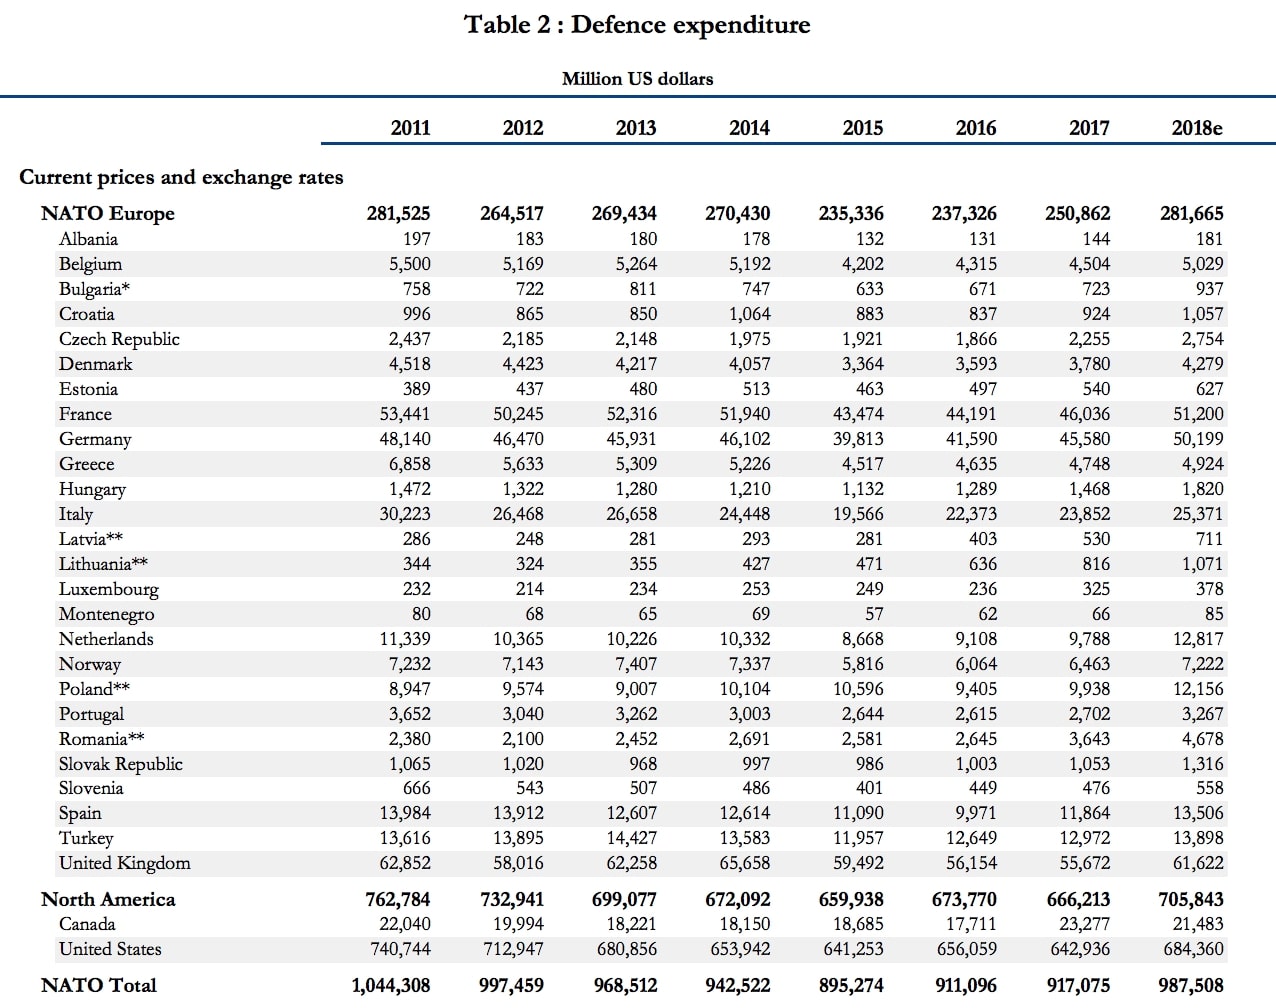
Task: Select the Netherlands row label
Action: pyautogui.click(x=106, y=639)
